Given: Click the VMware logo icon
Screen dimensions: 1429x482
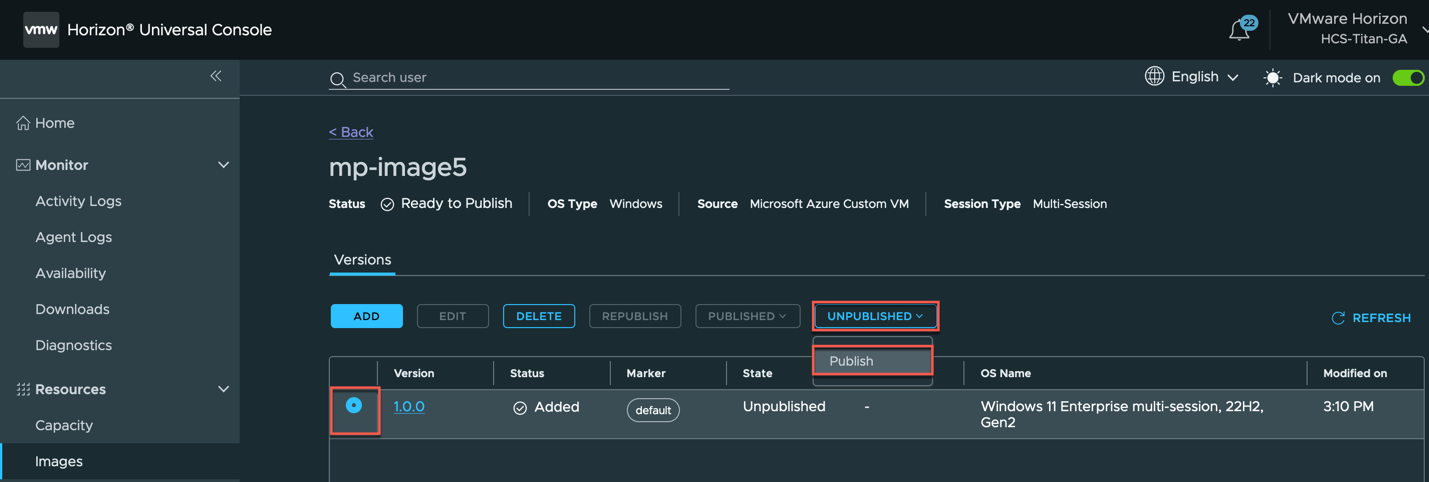Looking at the screenshot, I should 41,30.
